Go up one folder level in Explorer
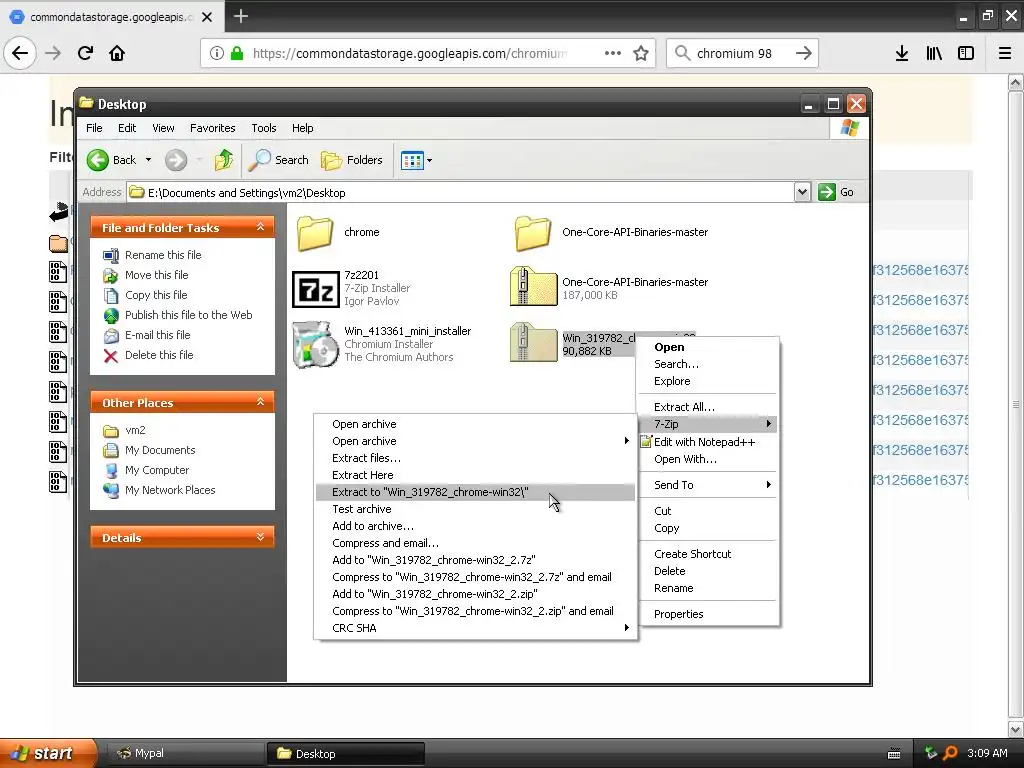The image size is (1024, 768). tap(224, 160)
